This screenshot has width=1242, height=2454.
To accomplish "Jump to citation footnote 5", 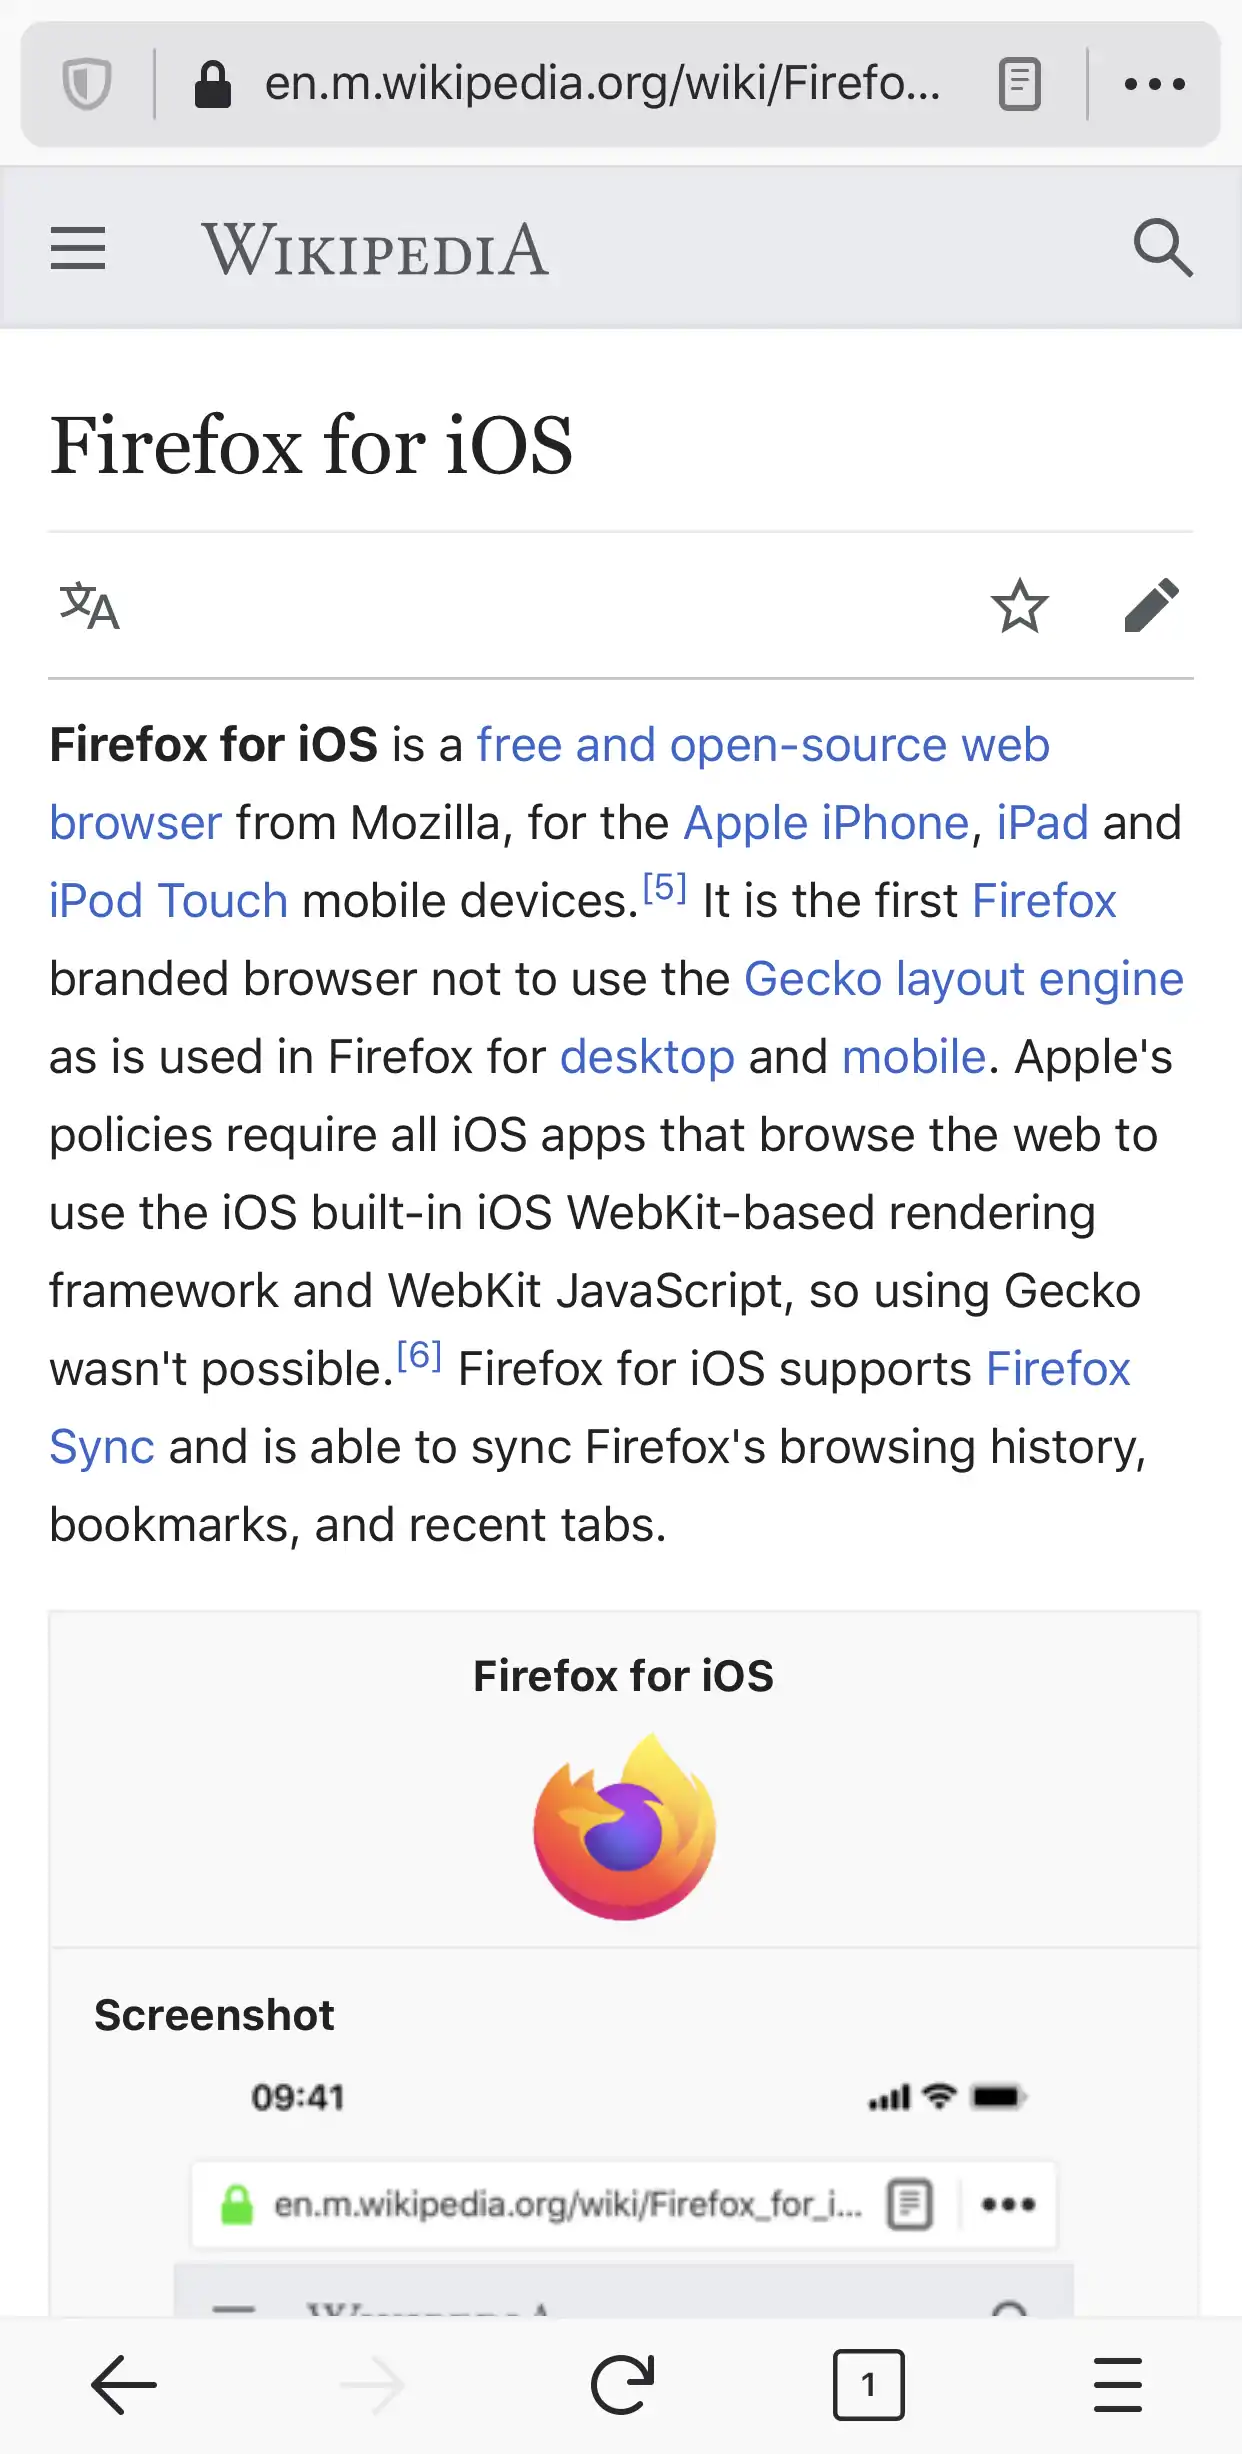I will pyautogui.click(x=664, y=888).
